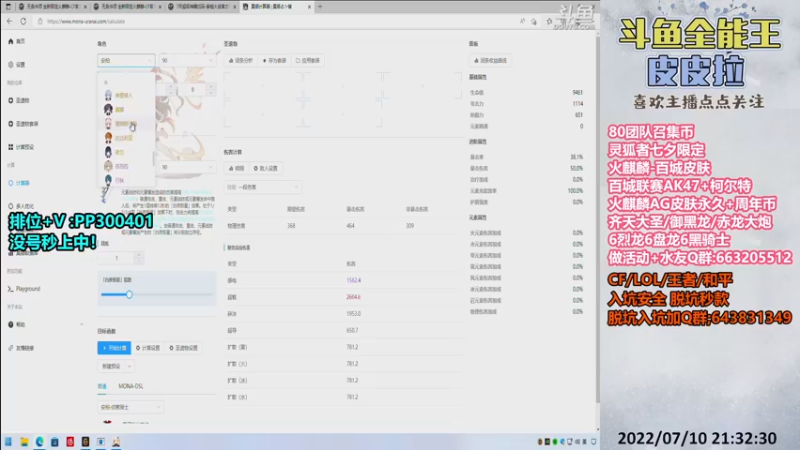Viewport: 800px width, 450px height.
Task: Open the artifact sets sidebar entry
Action: (23, 123)
